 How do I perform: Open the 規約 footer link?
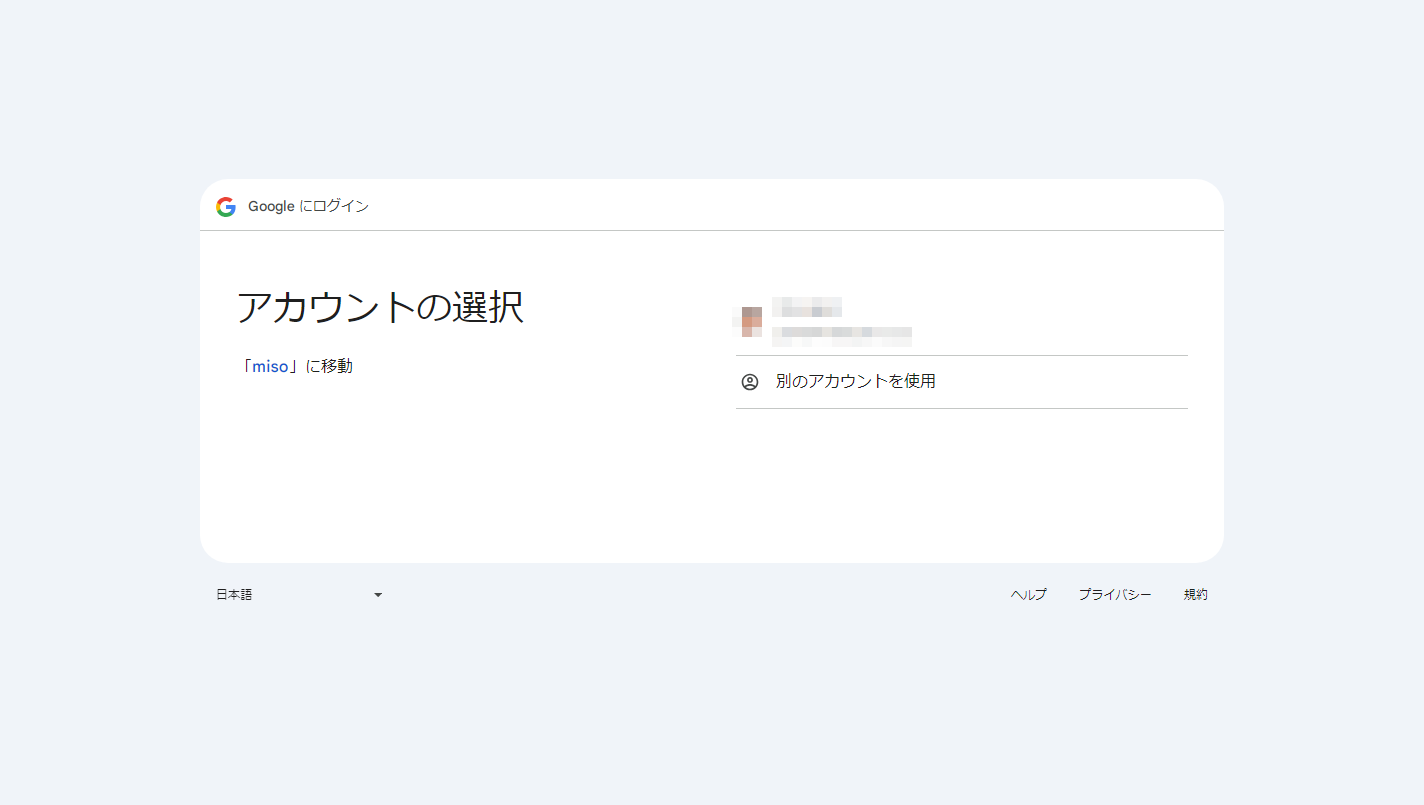click(x=1195, y=595)
